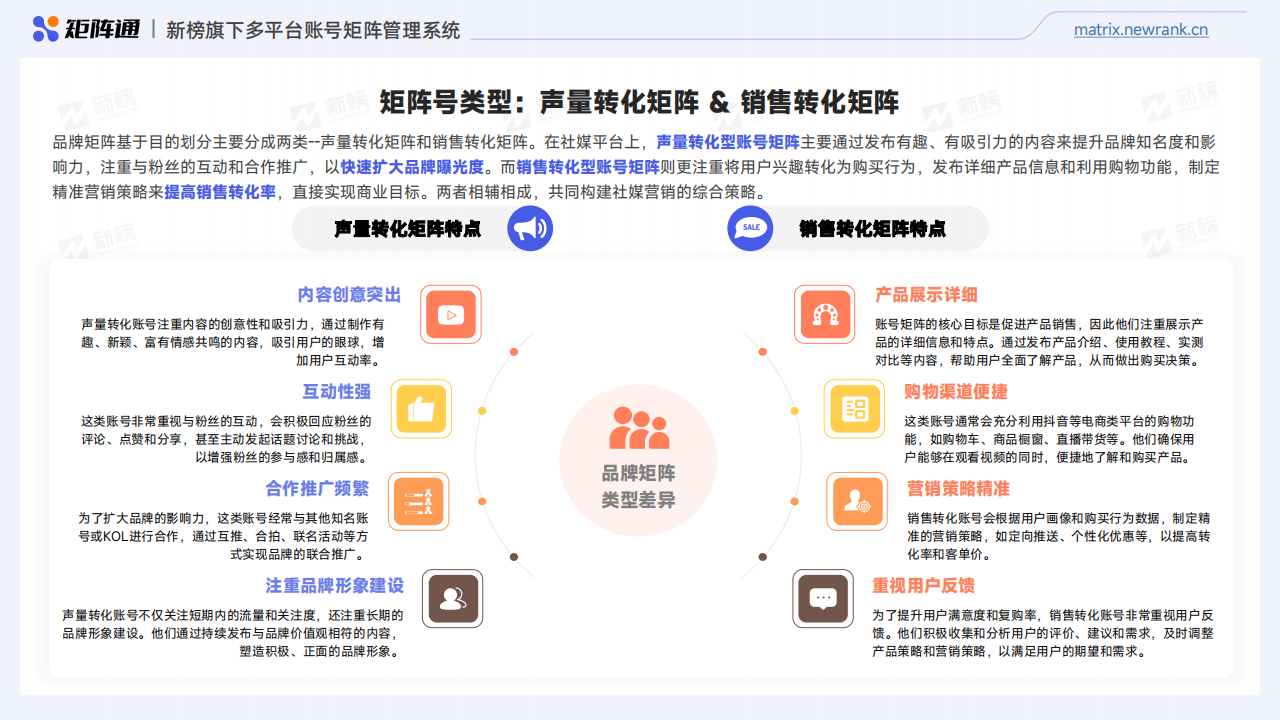Click the heading 注重品牌形象建设
Viewport: 1280px width, 720px height.
coord(335,585)
